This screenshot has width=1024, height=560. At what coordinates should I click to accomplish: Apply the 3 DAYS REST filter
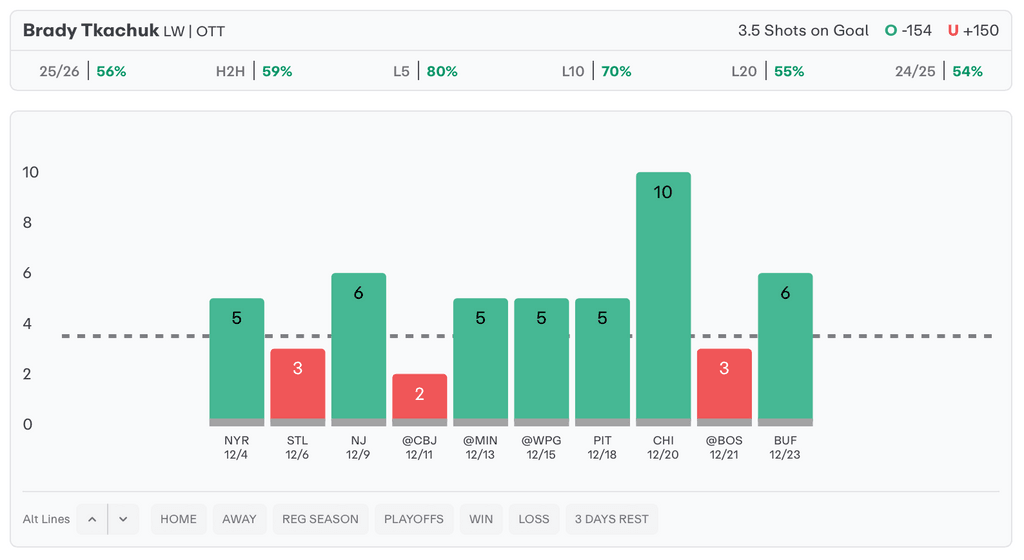(611, 519)
